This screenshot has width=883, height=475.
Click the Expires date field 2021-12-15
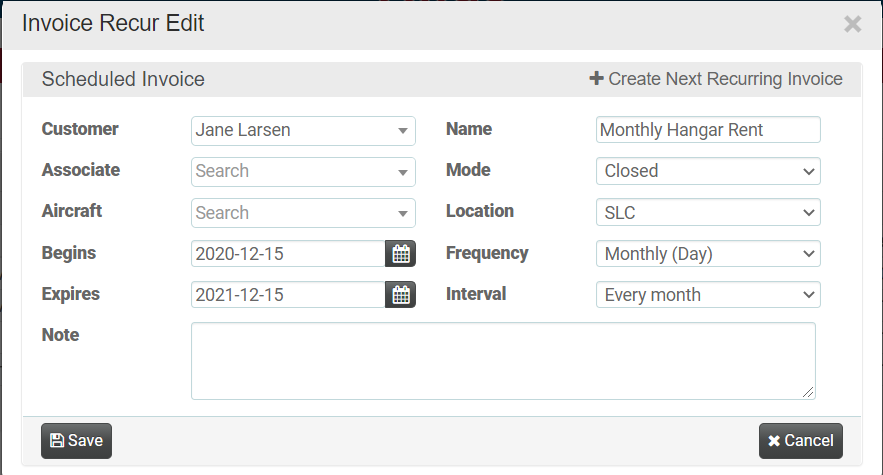[288, 295]
